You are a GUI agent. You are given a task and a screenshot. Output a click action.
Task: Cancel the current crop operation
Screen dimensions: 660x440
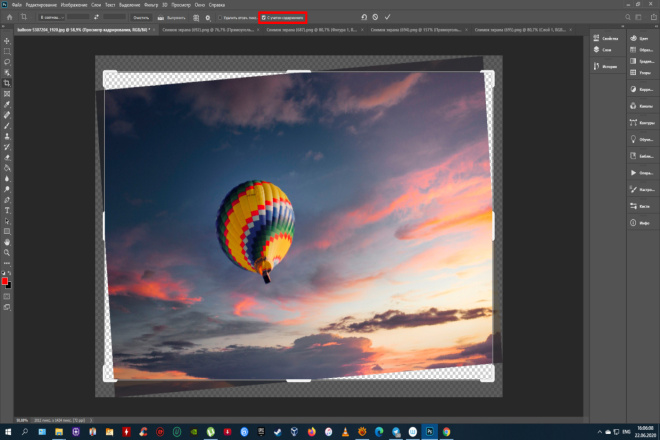click(375, 17)
